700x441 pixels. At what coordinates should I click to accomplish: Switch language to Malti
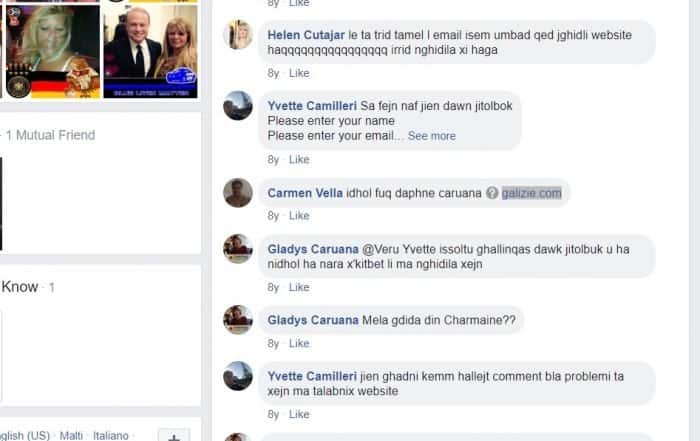(71, 435)
